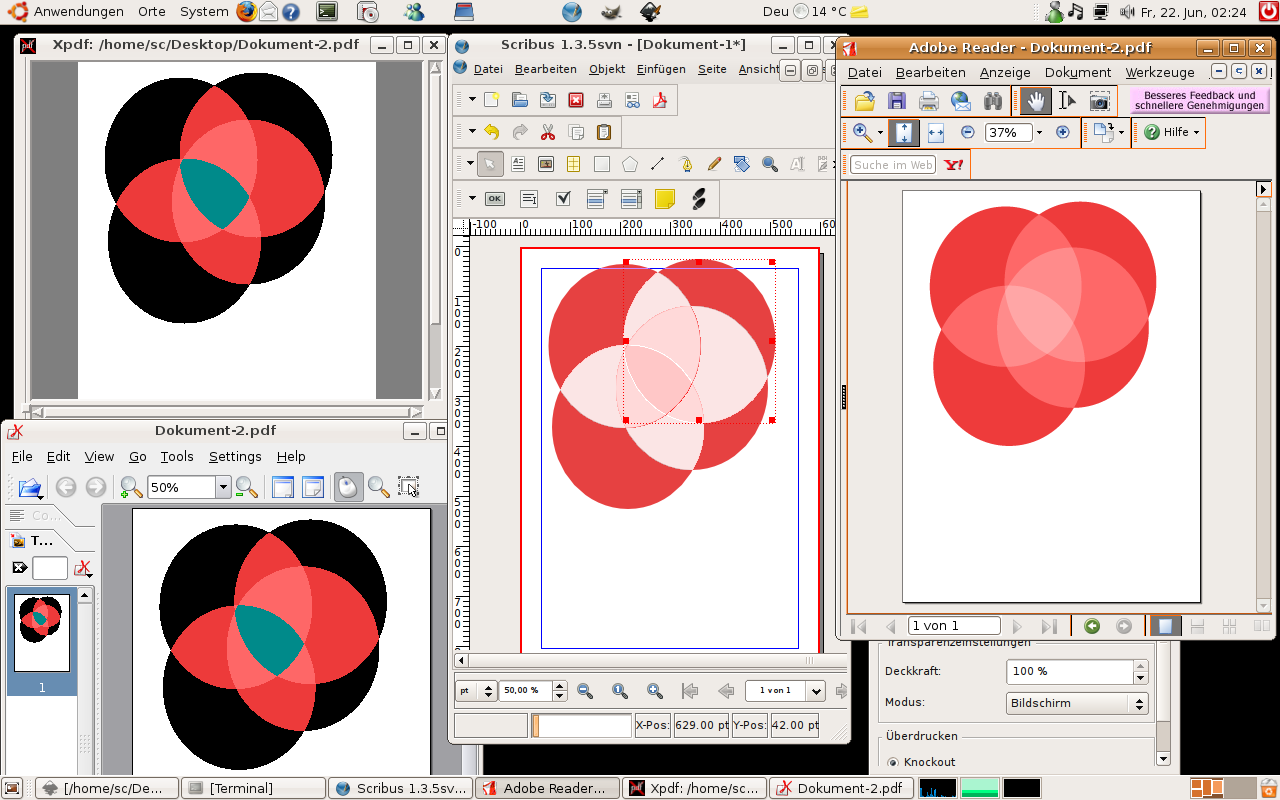Click the Okular selection tool icon
The height and width of the screenshot is (800, 1280).
408,487
